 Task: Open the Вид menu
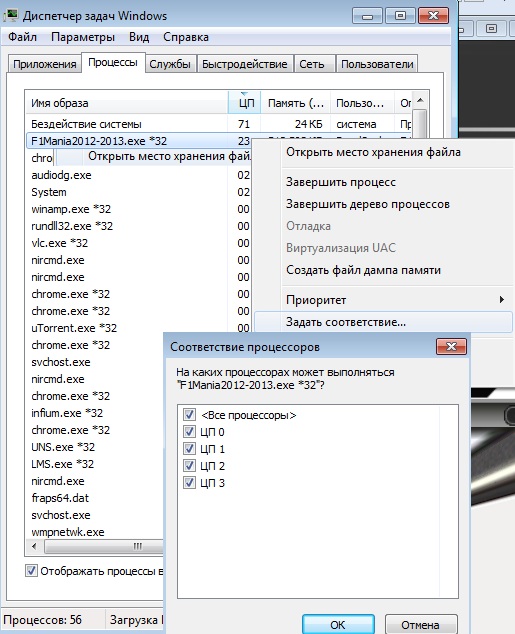tap(139, 37)
